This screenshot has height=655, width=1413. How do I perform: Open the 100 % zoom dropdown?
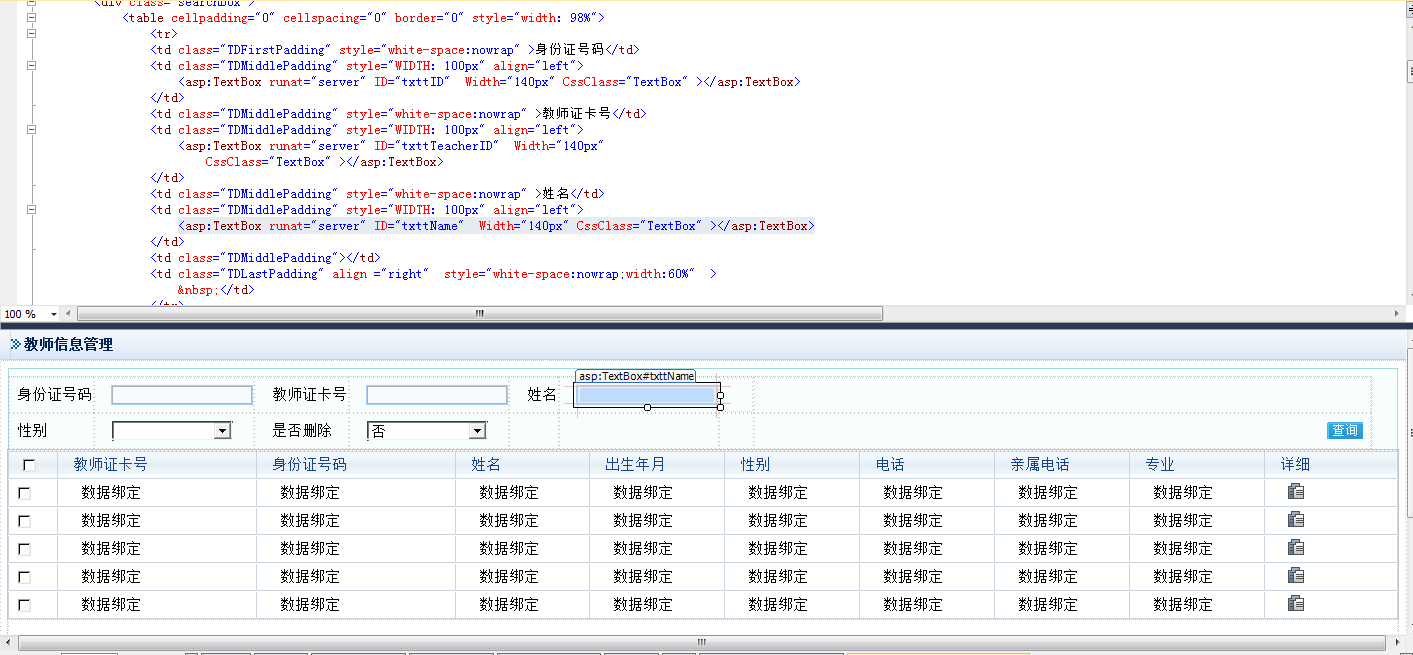(x=54, y=314)
